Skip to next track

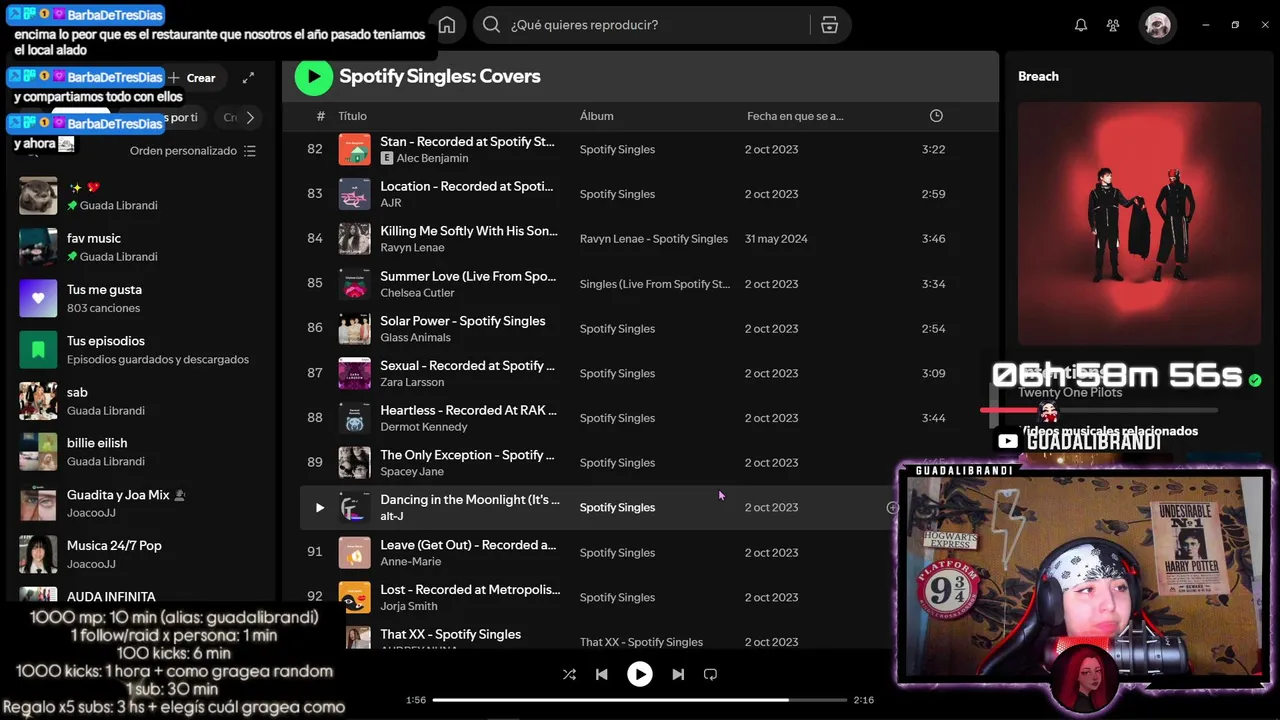(x=678, y=674)
